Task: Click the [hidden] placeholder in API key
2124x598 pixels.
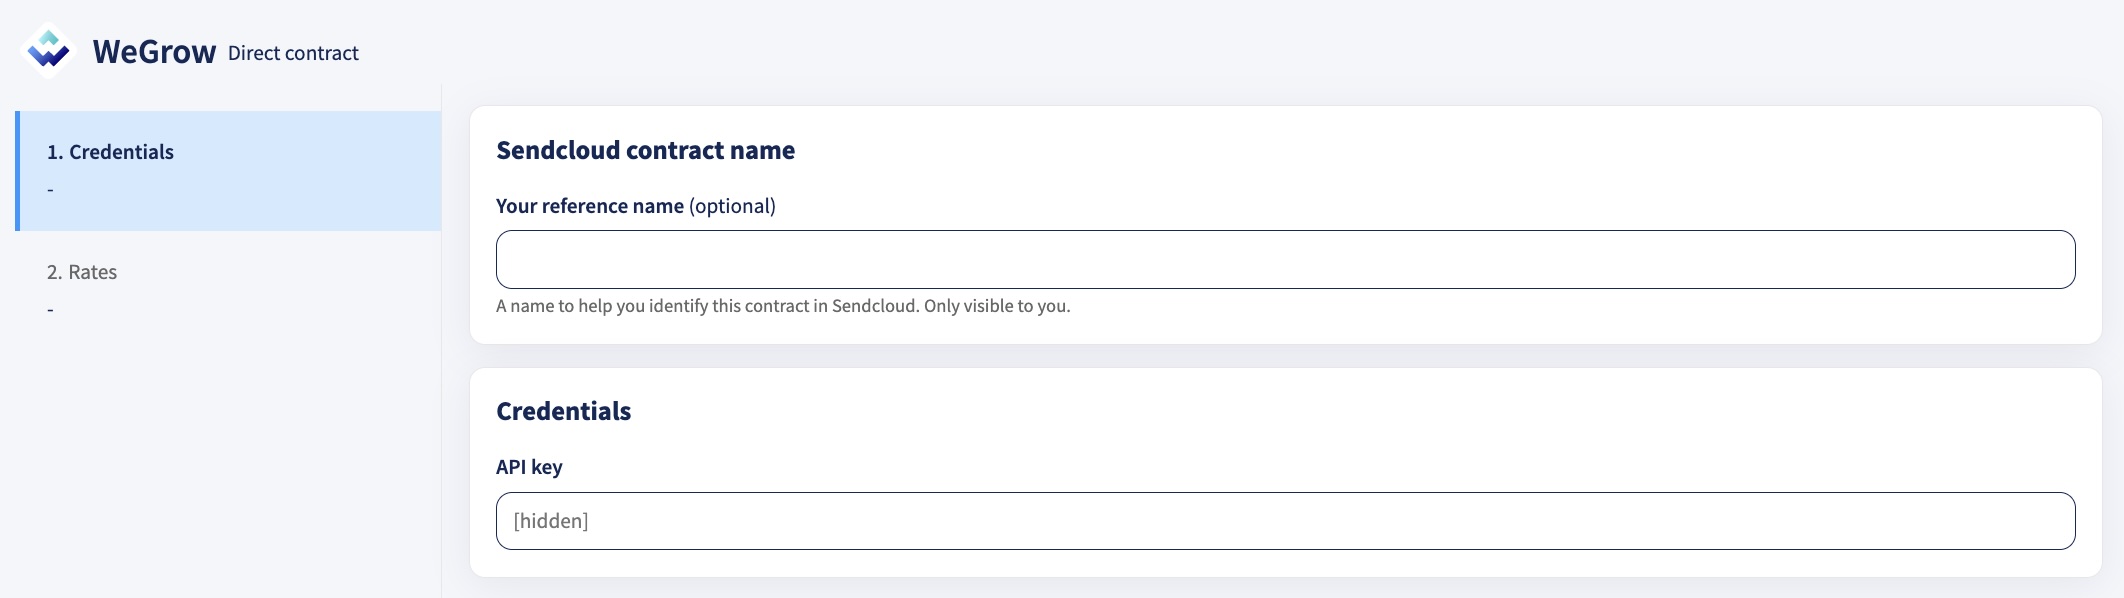Action: pos(551,521)
